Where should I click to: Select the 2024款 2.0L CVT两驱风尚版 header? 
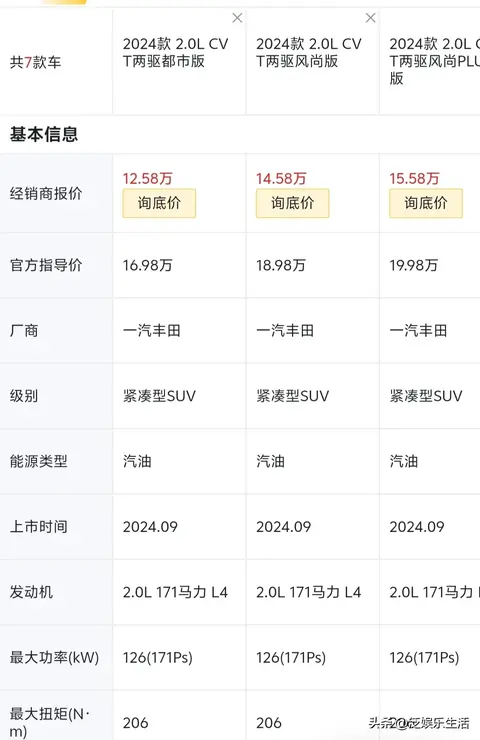[309, 52]
